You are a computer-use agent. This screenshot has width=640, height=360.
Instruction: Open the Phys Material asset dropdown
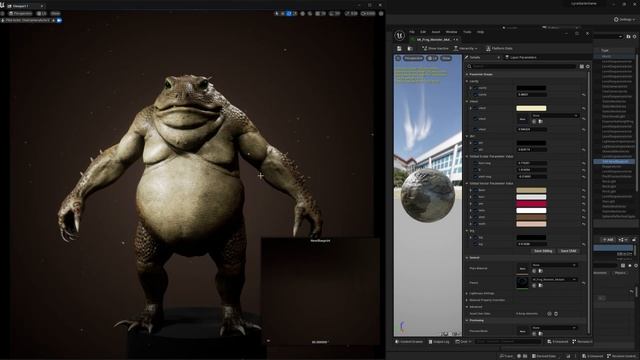554,265
